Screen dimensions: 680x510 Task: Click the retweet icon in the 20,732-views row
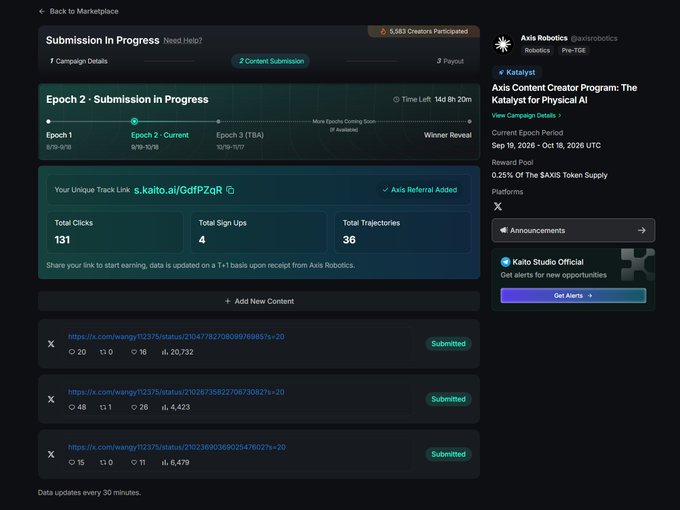click(x=103, y=352)
